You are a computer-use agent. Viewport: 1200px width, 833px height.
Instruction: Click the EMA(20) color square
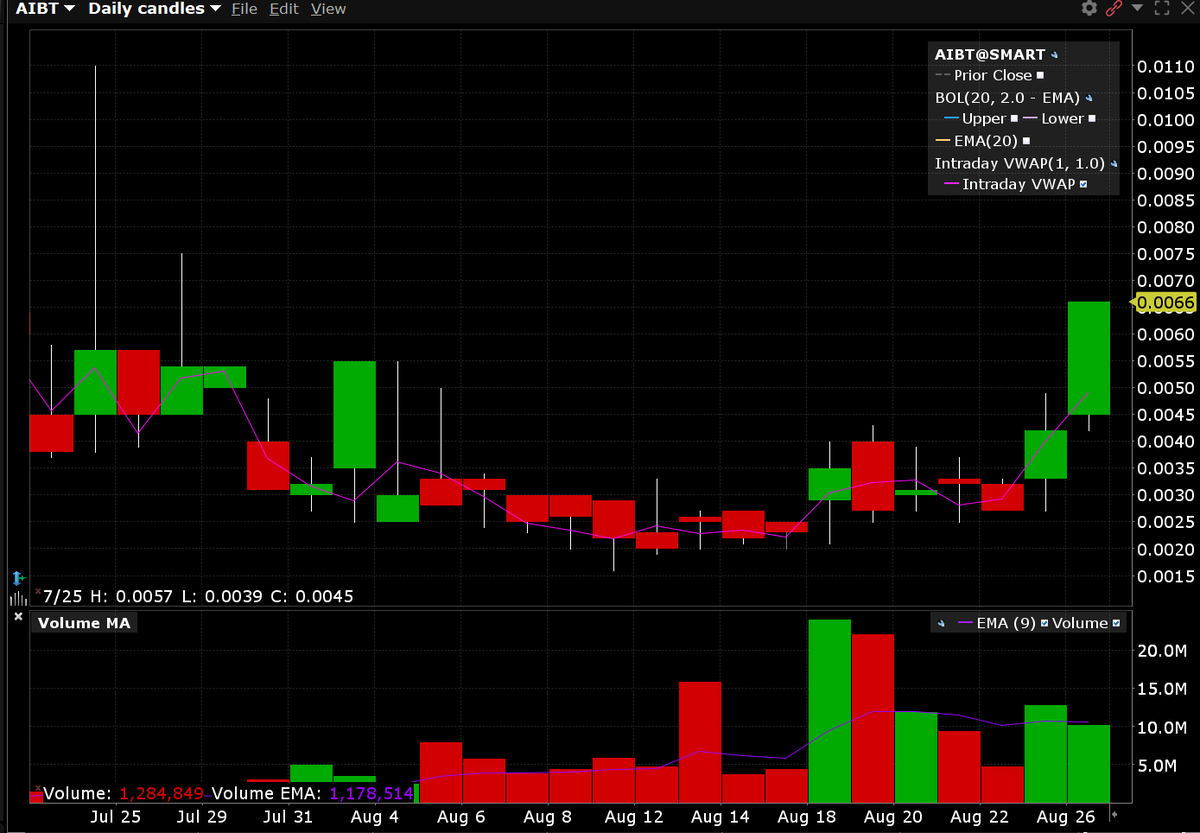[x=1027, y=140]
